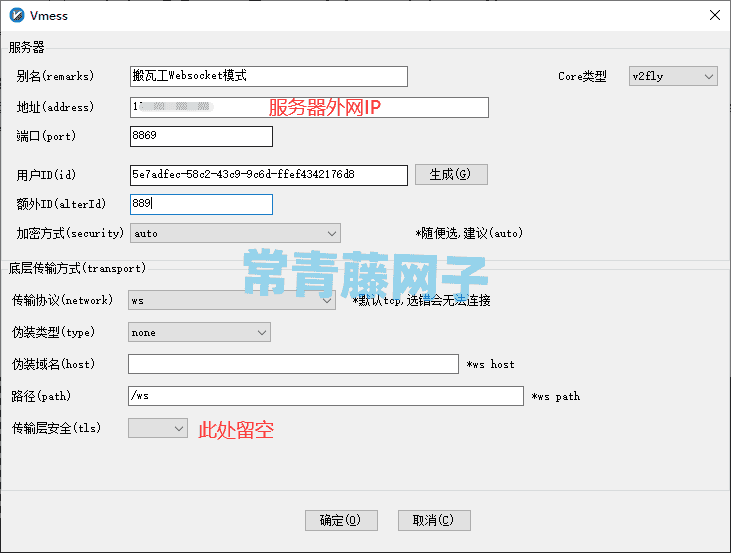Edit the alias (remarks) field
Screen dimensions: 731x553
tap(269, 76)
